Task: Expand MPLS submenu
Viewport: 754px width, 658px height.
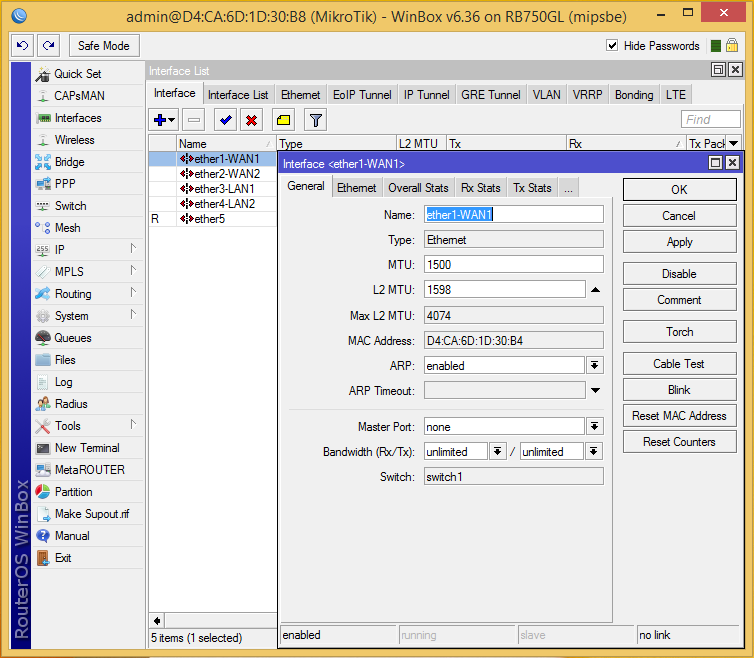Action: [x=133, y=271]
